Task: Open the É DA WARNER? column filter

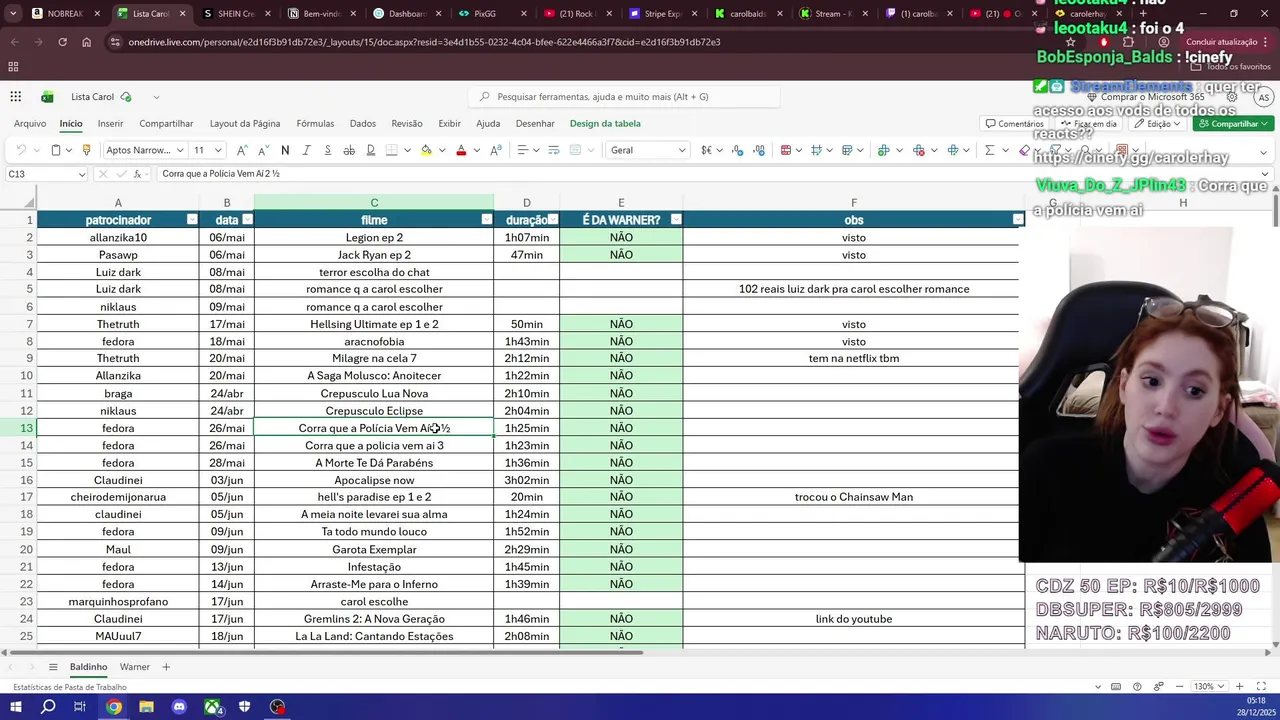Action: tap(676, 220)
